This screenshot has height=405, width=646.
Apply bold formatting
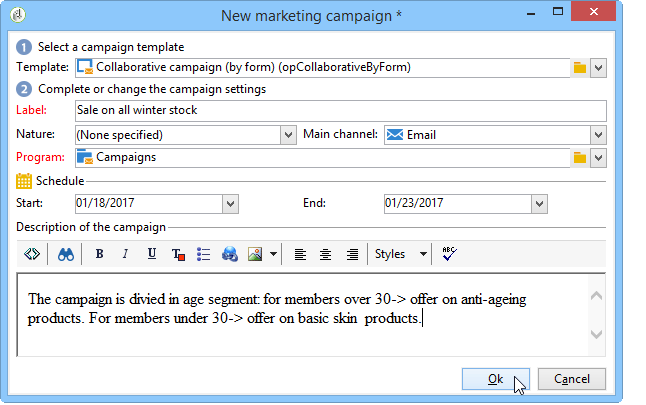pos(99,254)
